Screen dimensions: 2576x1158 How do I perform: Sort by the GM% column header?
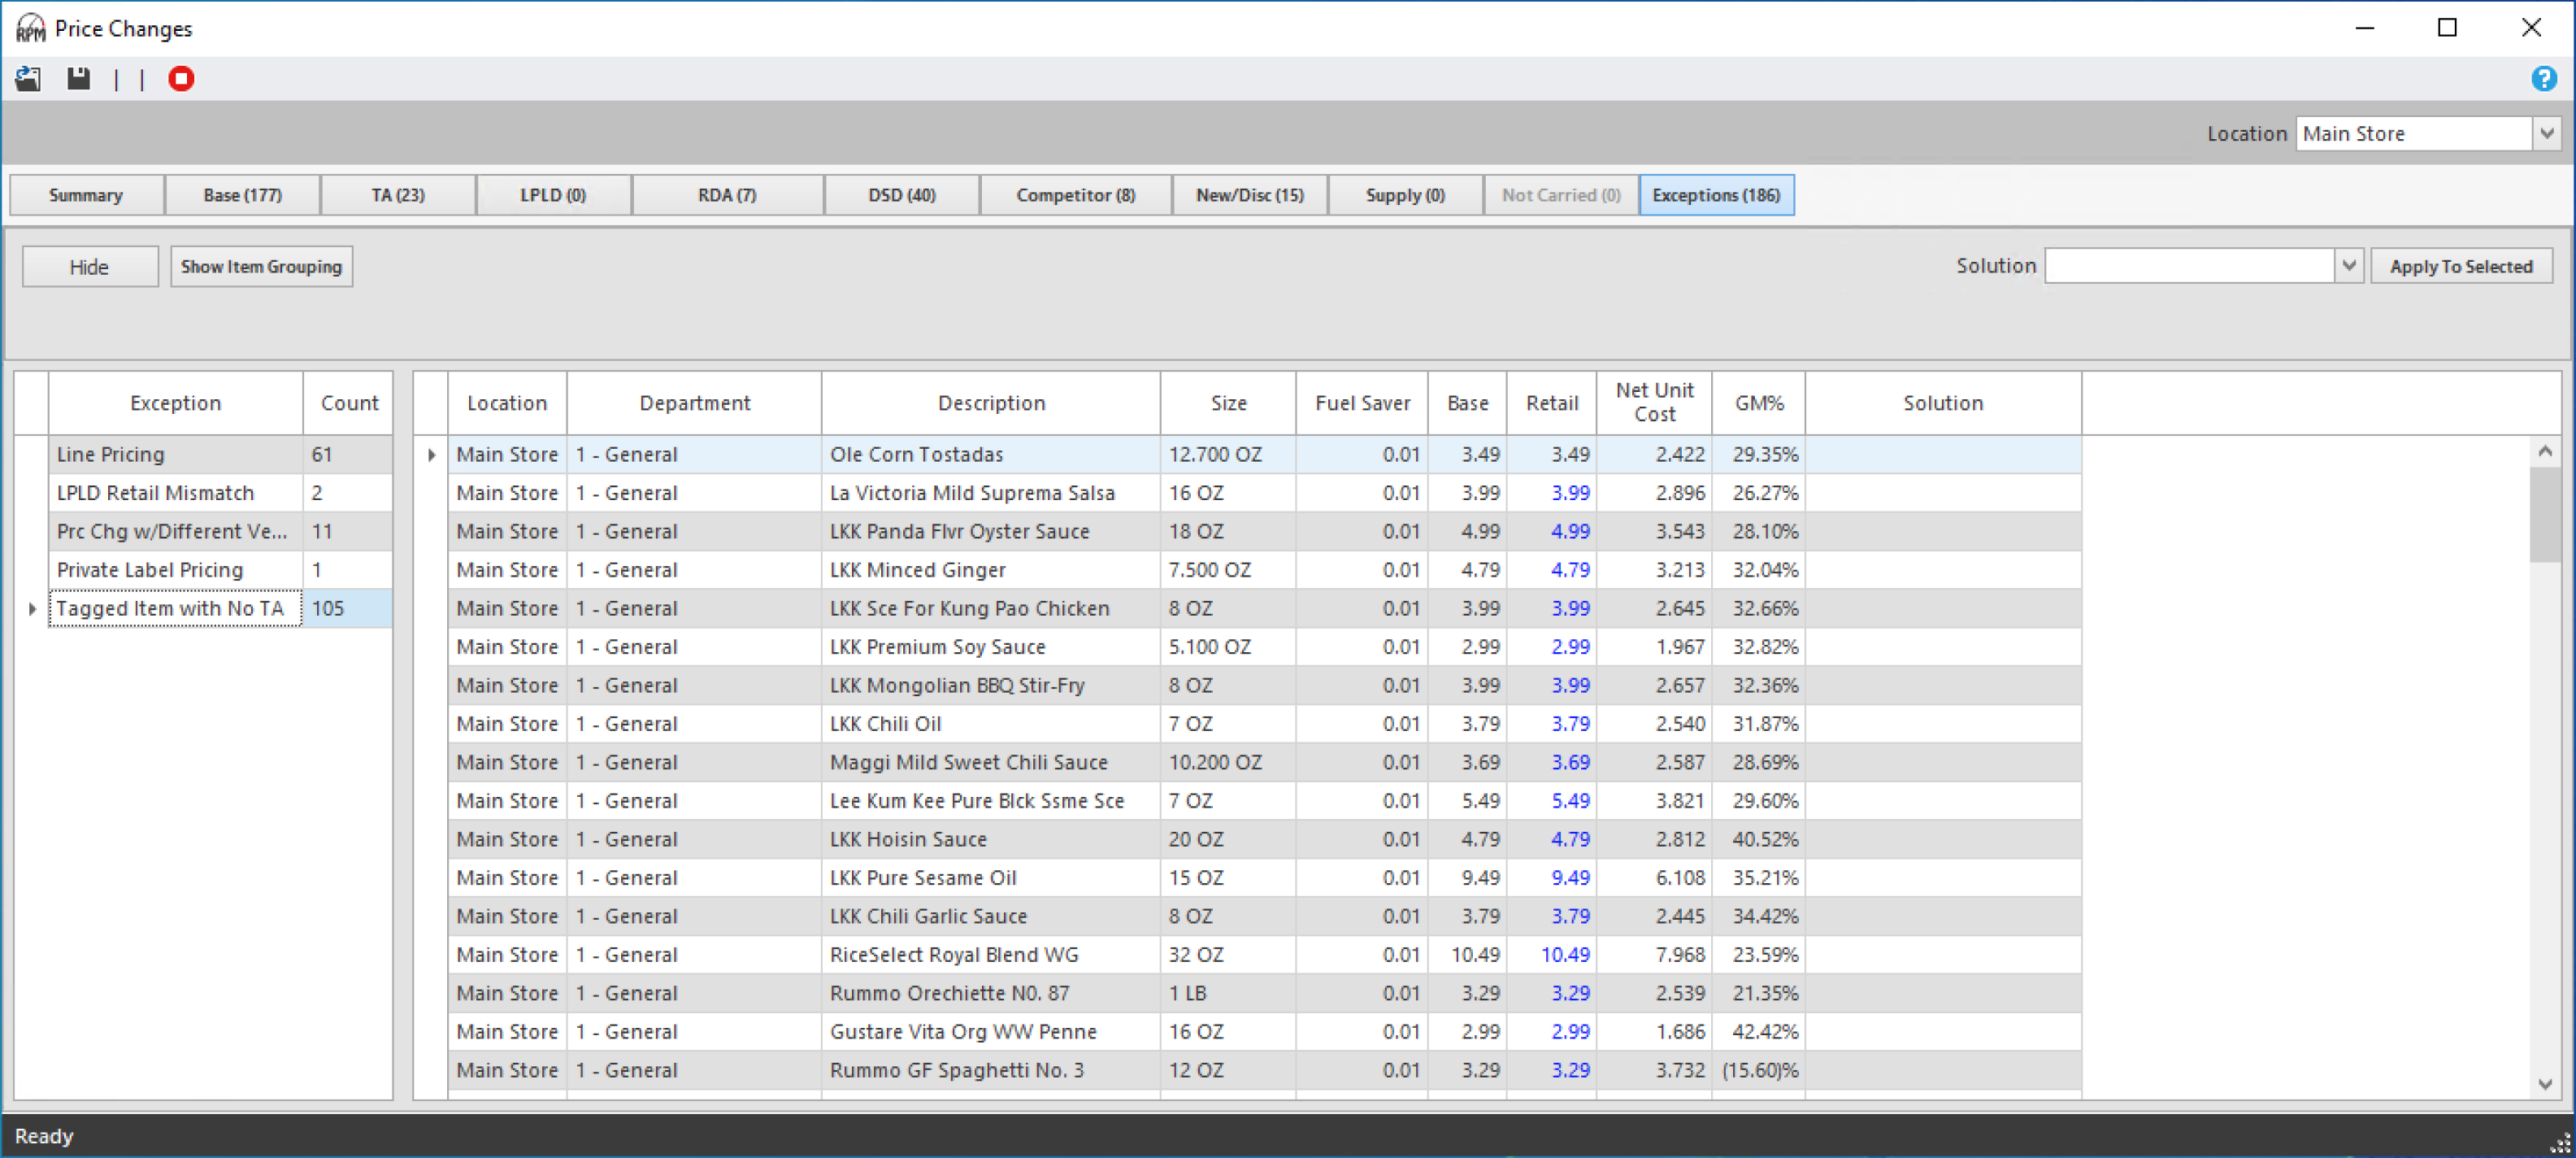point(1758,403)
